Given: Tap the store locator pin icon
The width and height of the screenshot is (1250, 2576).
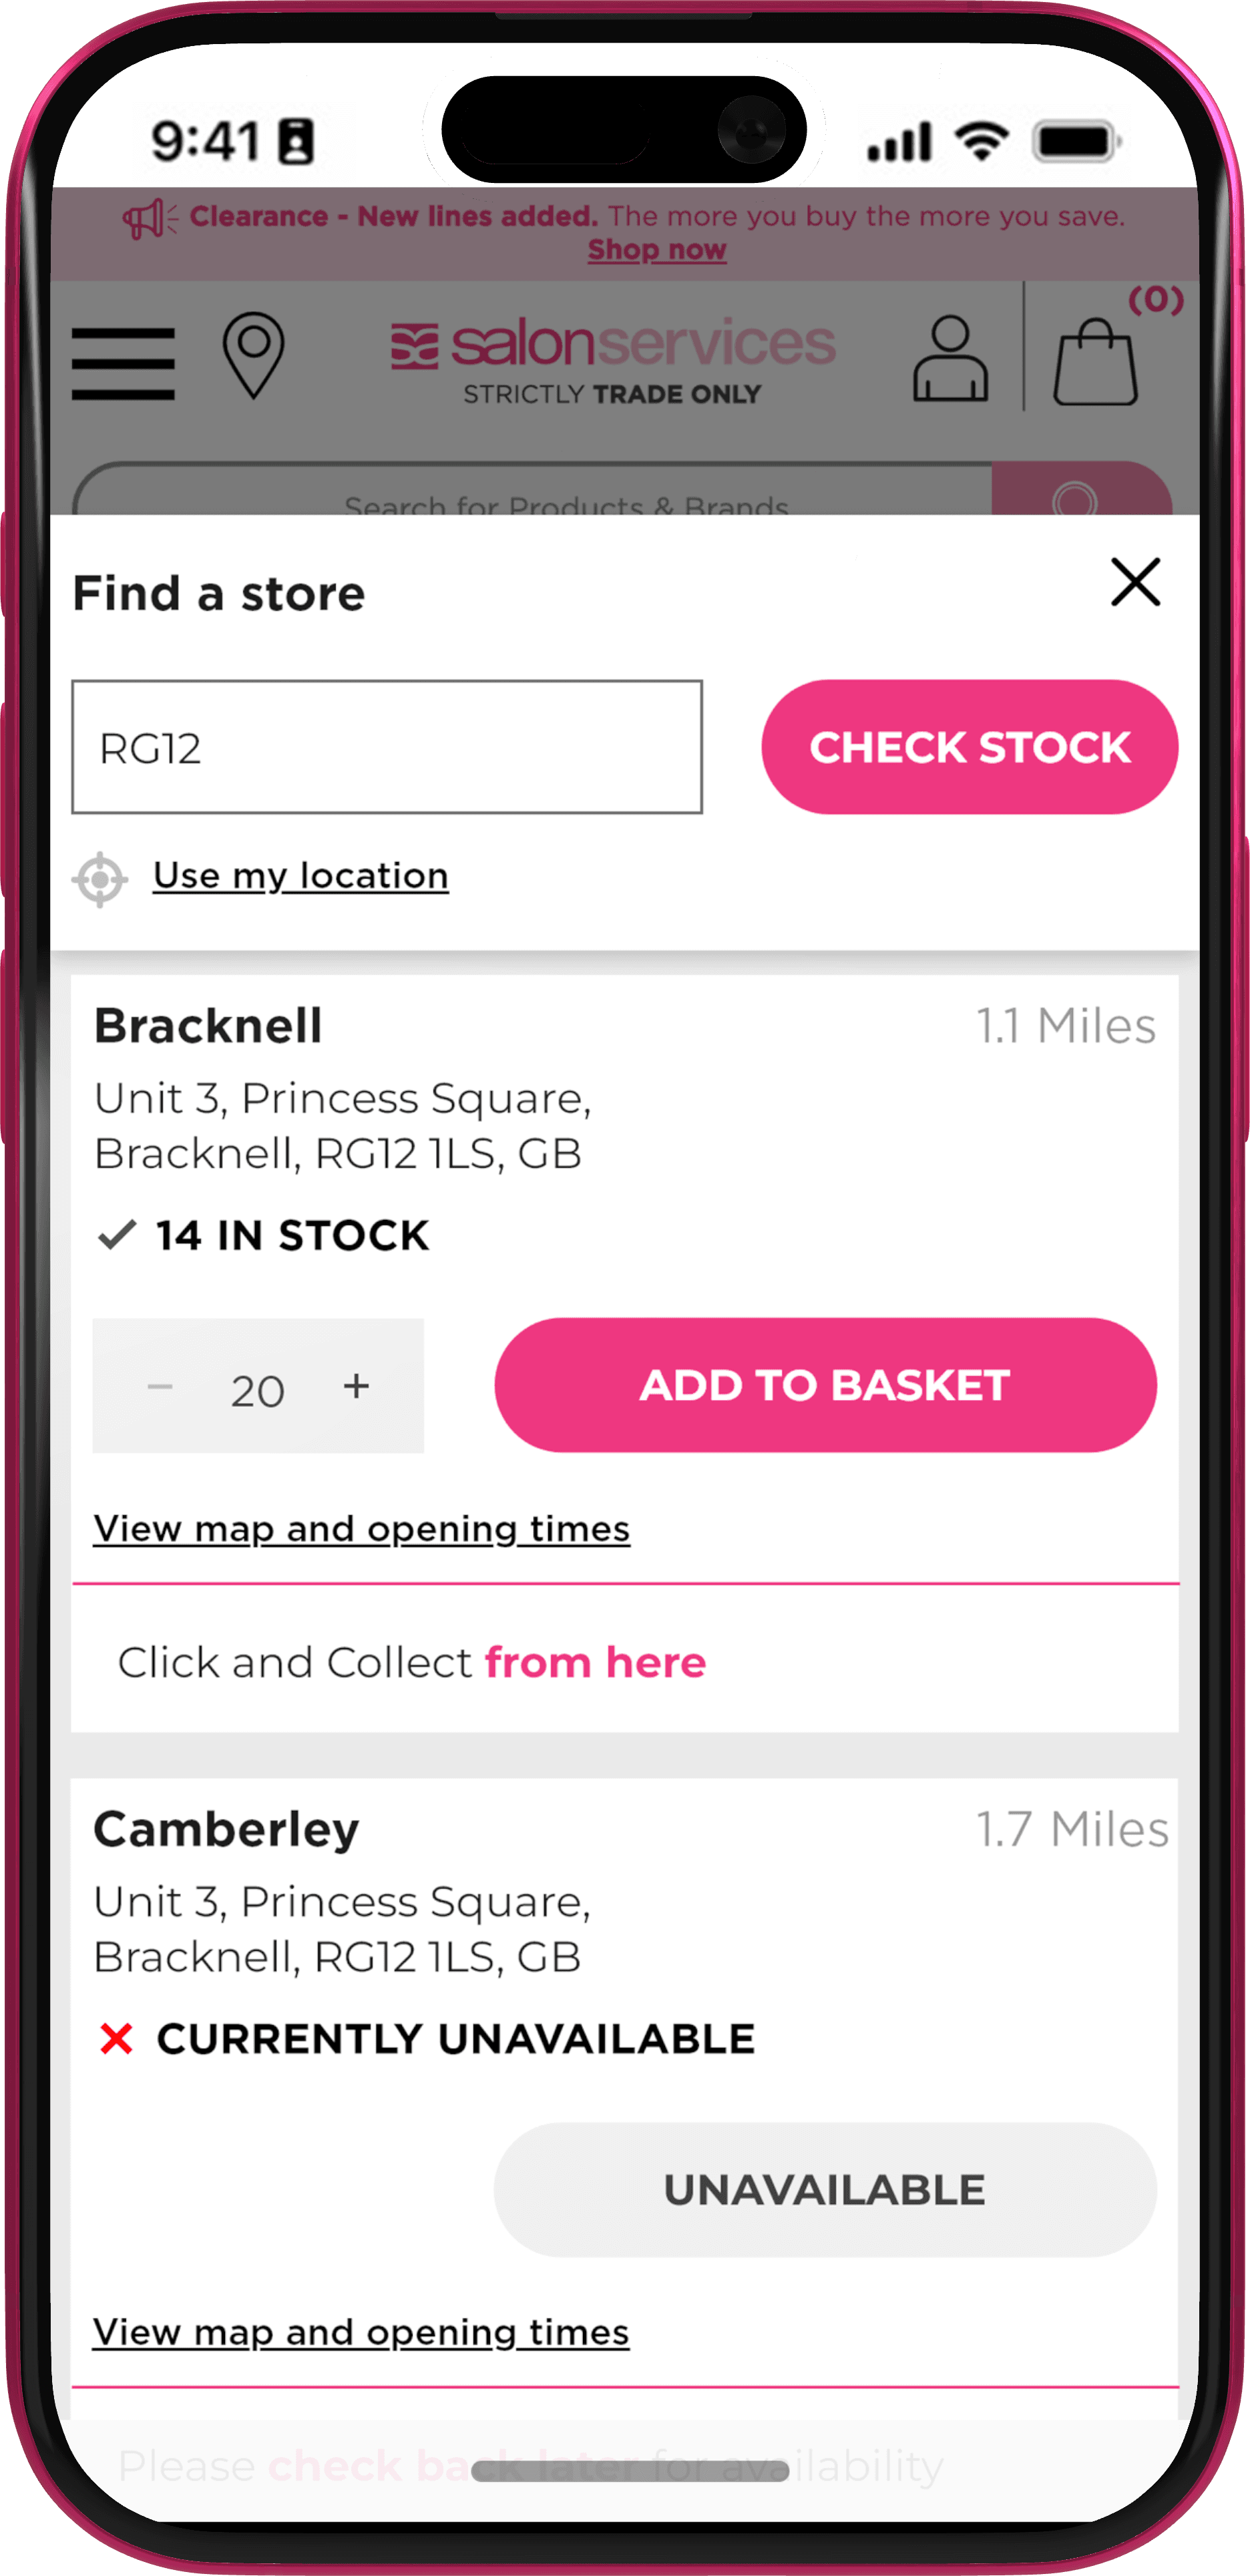Looking at the screenshot, I should click(253, 355).
